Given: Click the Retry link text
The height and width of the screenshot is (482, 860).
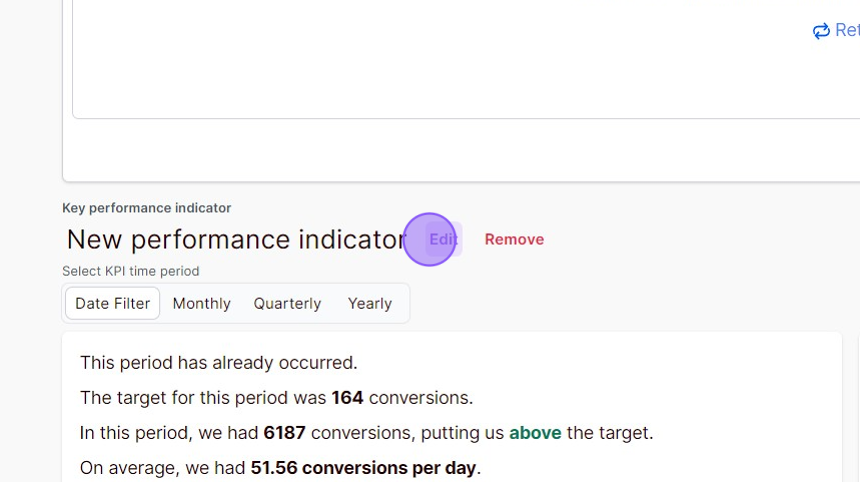Looking at the screenshot, I should (x=846, y=31).
